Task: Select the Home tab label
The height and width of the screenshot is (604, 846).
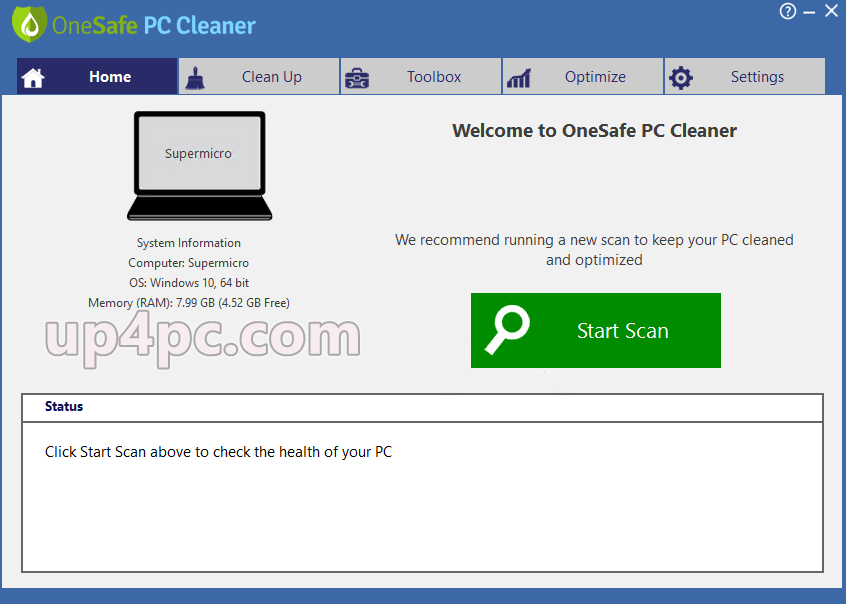Action: pos(110,77)
